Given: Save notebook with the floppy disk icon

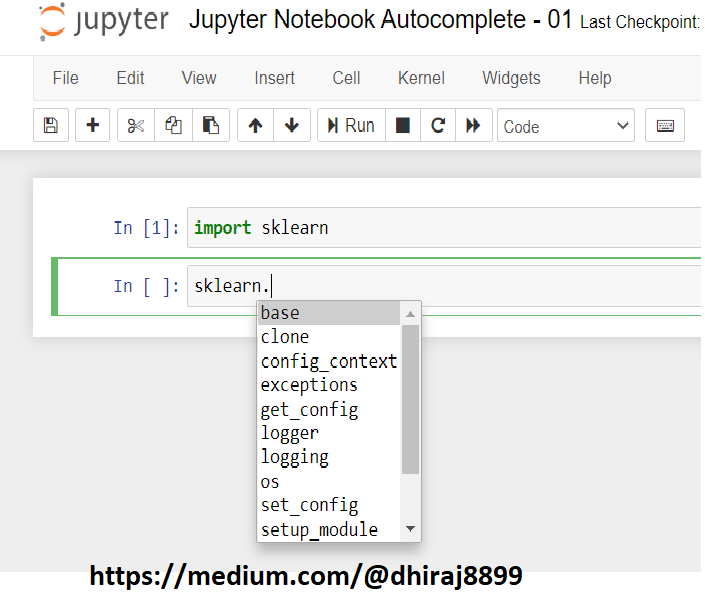Looking at the screenshot, I should tap(51, 125).
